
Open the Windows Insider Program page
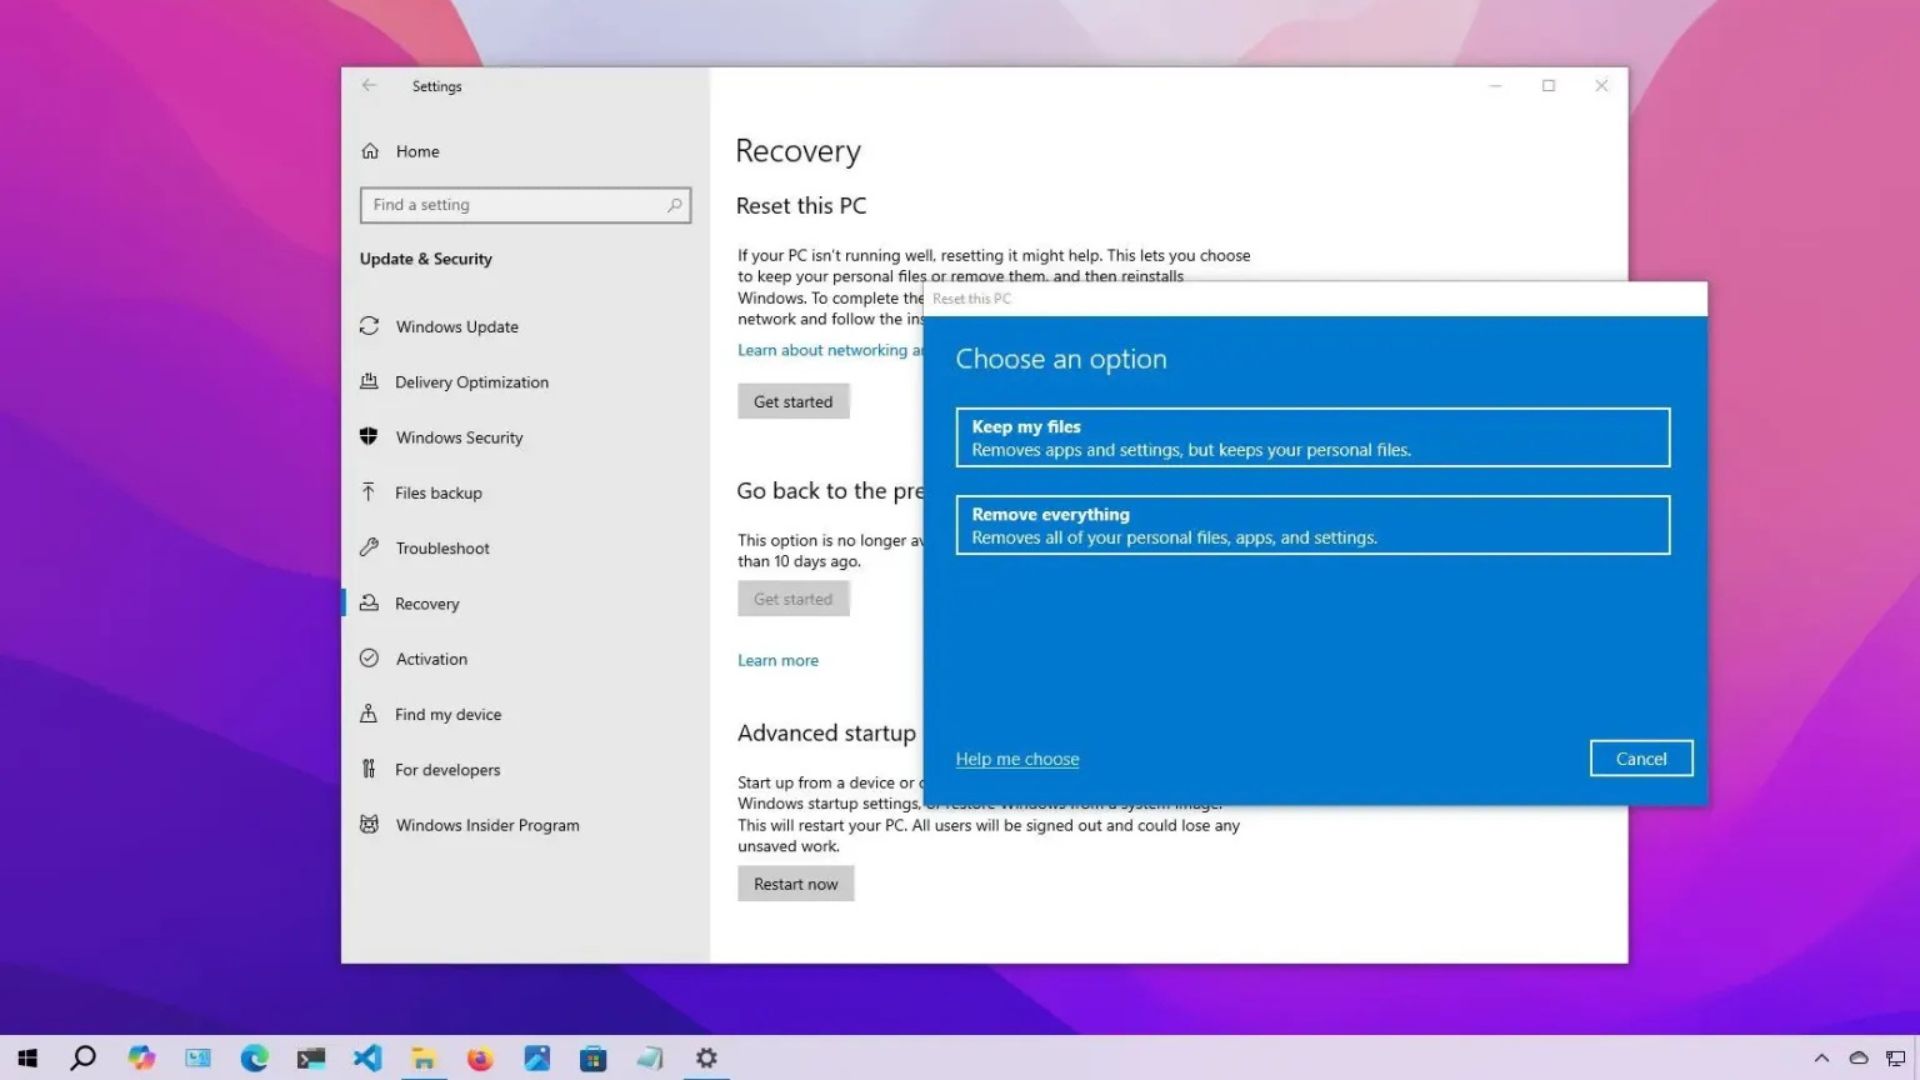coord(487,825)
